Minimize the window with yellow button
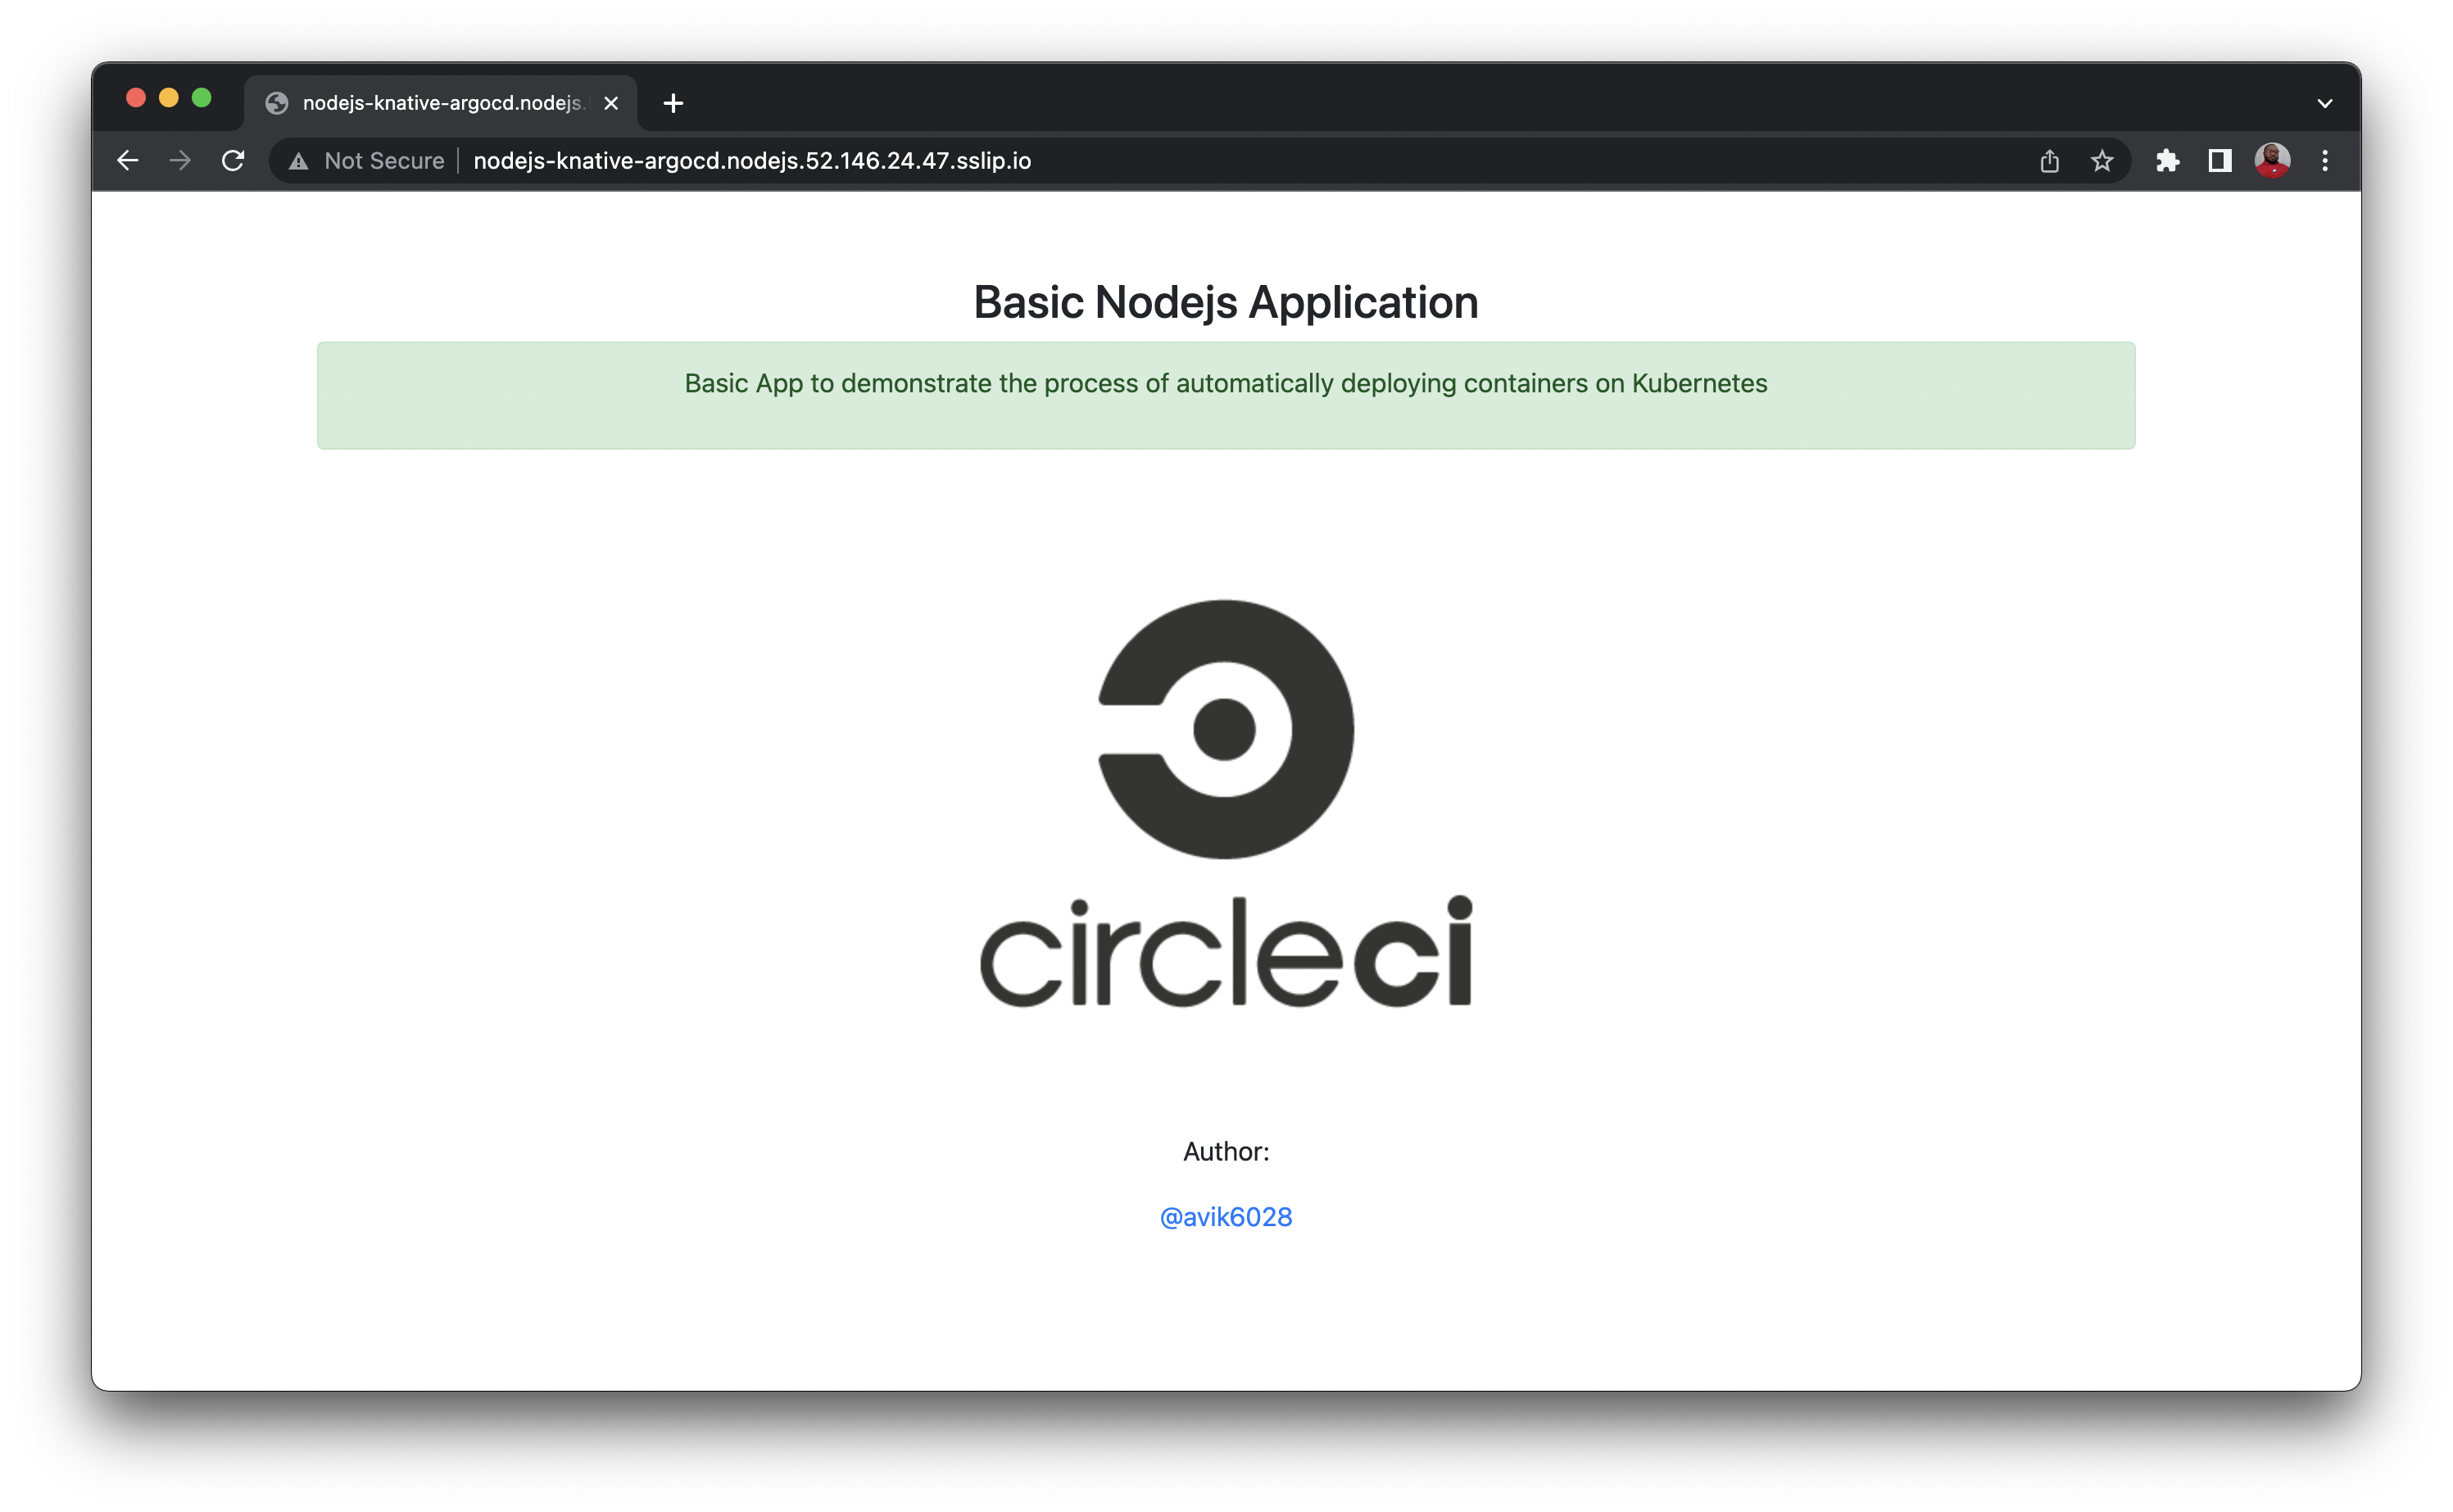Viewport: 2453px width, 1512px height. [168, 97]
